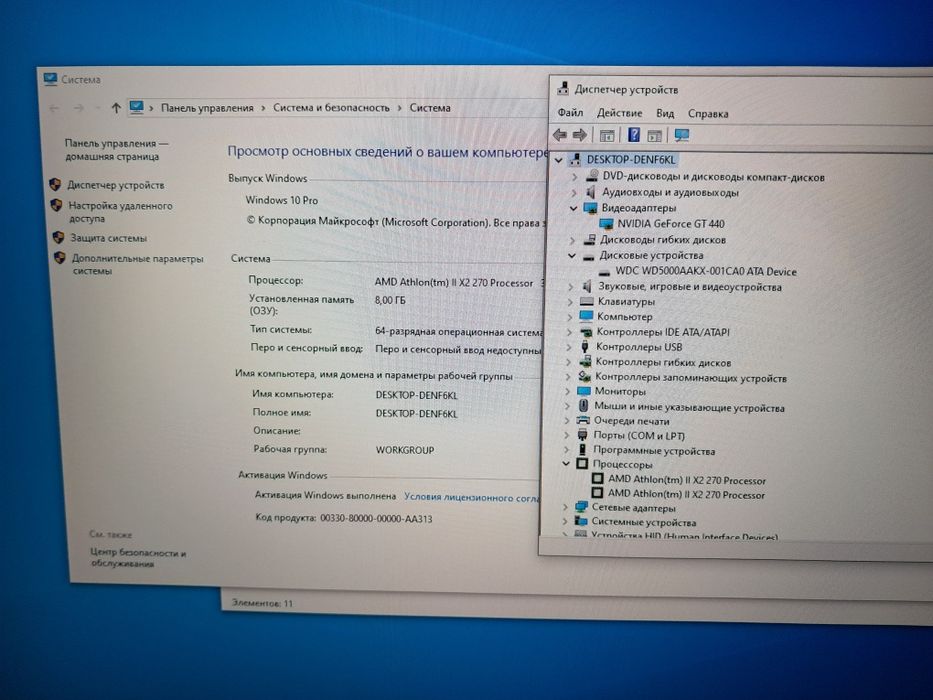Click product code 00330-80000-00000-AA313

pos(376,518)
